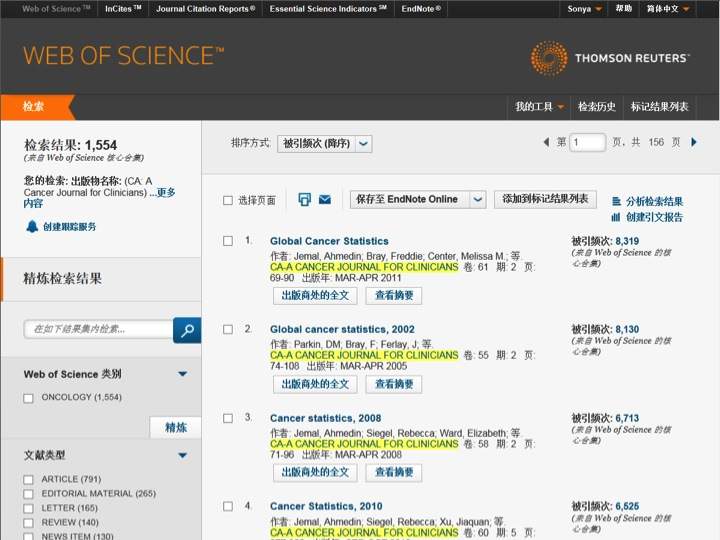Click the 分析检索结果 link text
Image resolution: width=720 pixels, height=540 pixels.
(x=654, y=201)
